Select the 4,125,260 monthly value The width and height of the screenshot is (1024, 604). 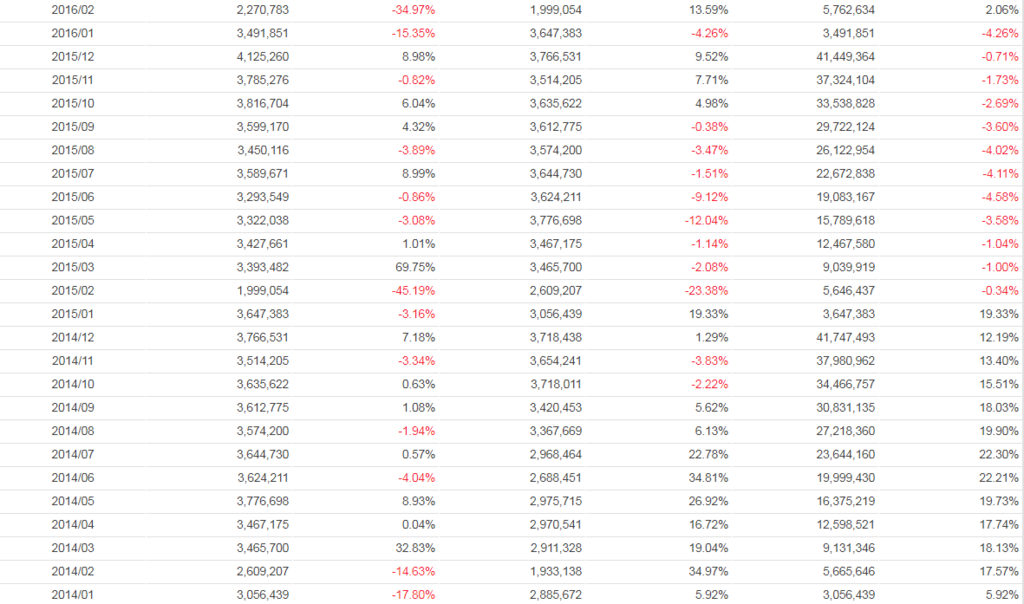263,56
